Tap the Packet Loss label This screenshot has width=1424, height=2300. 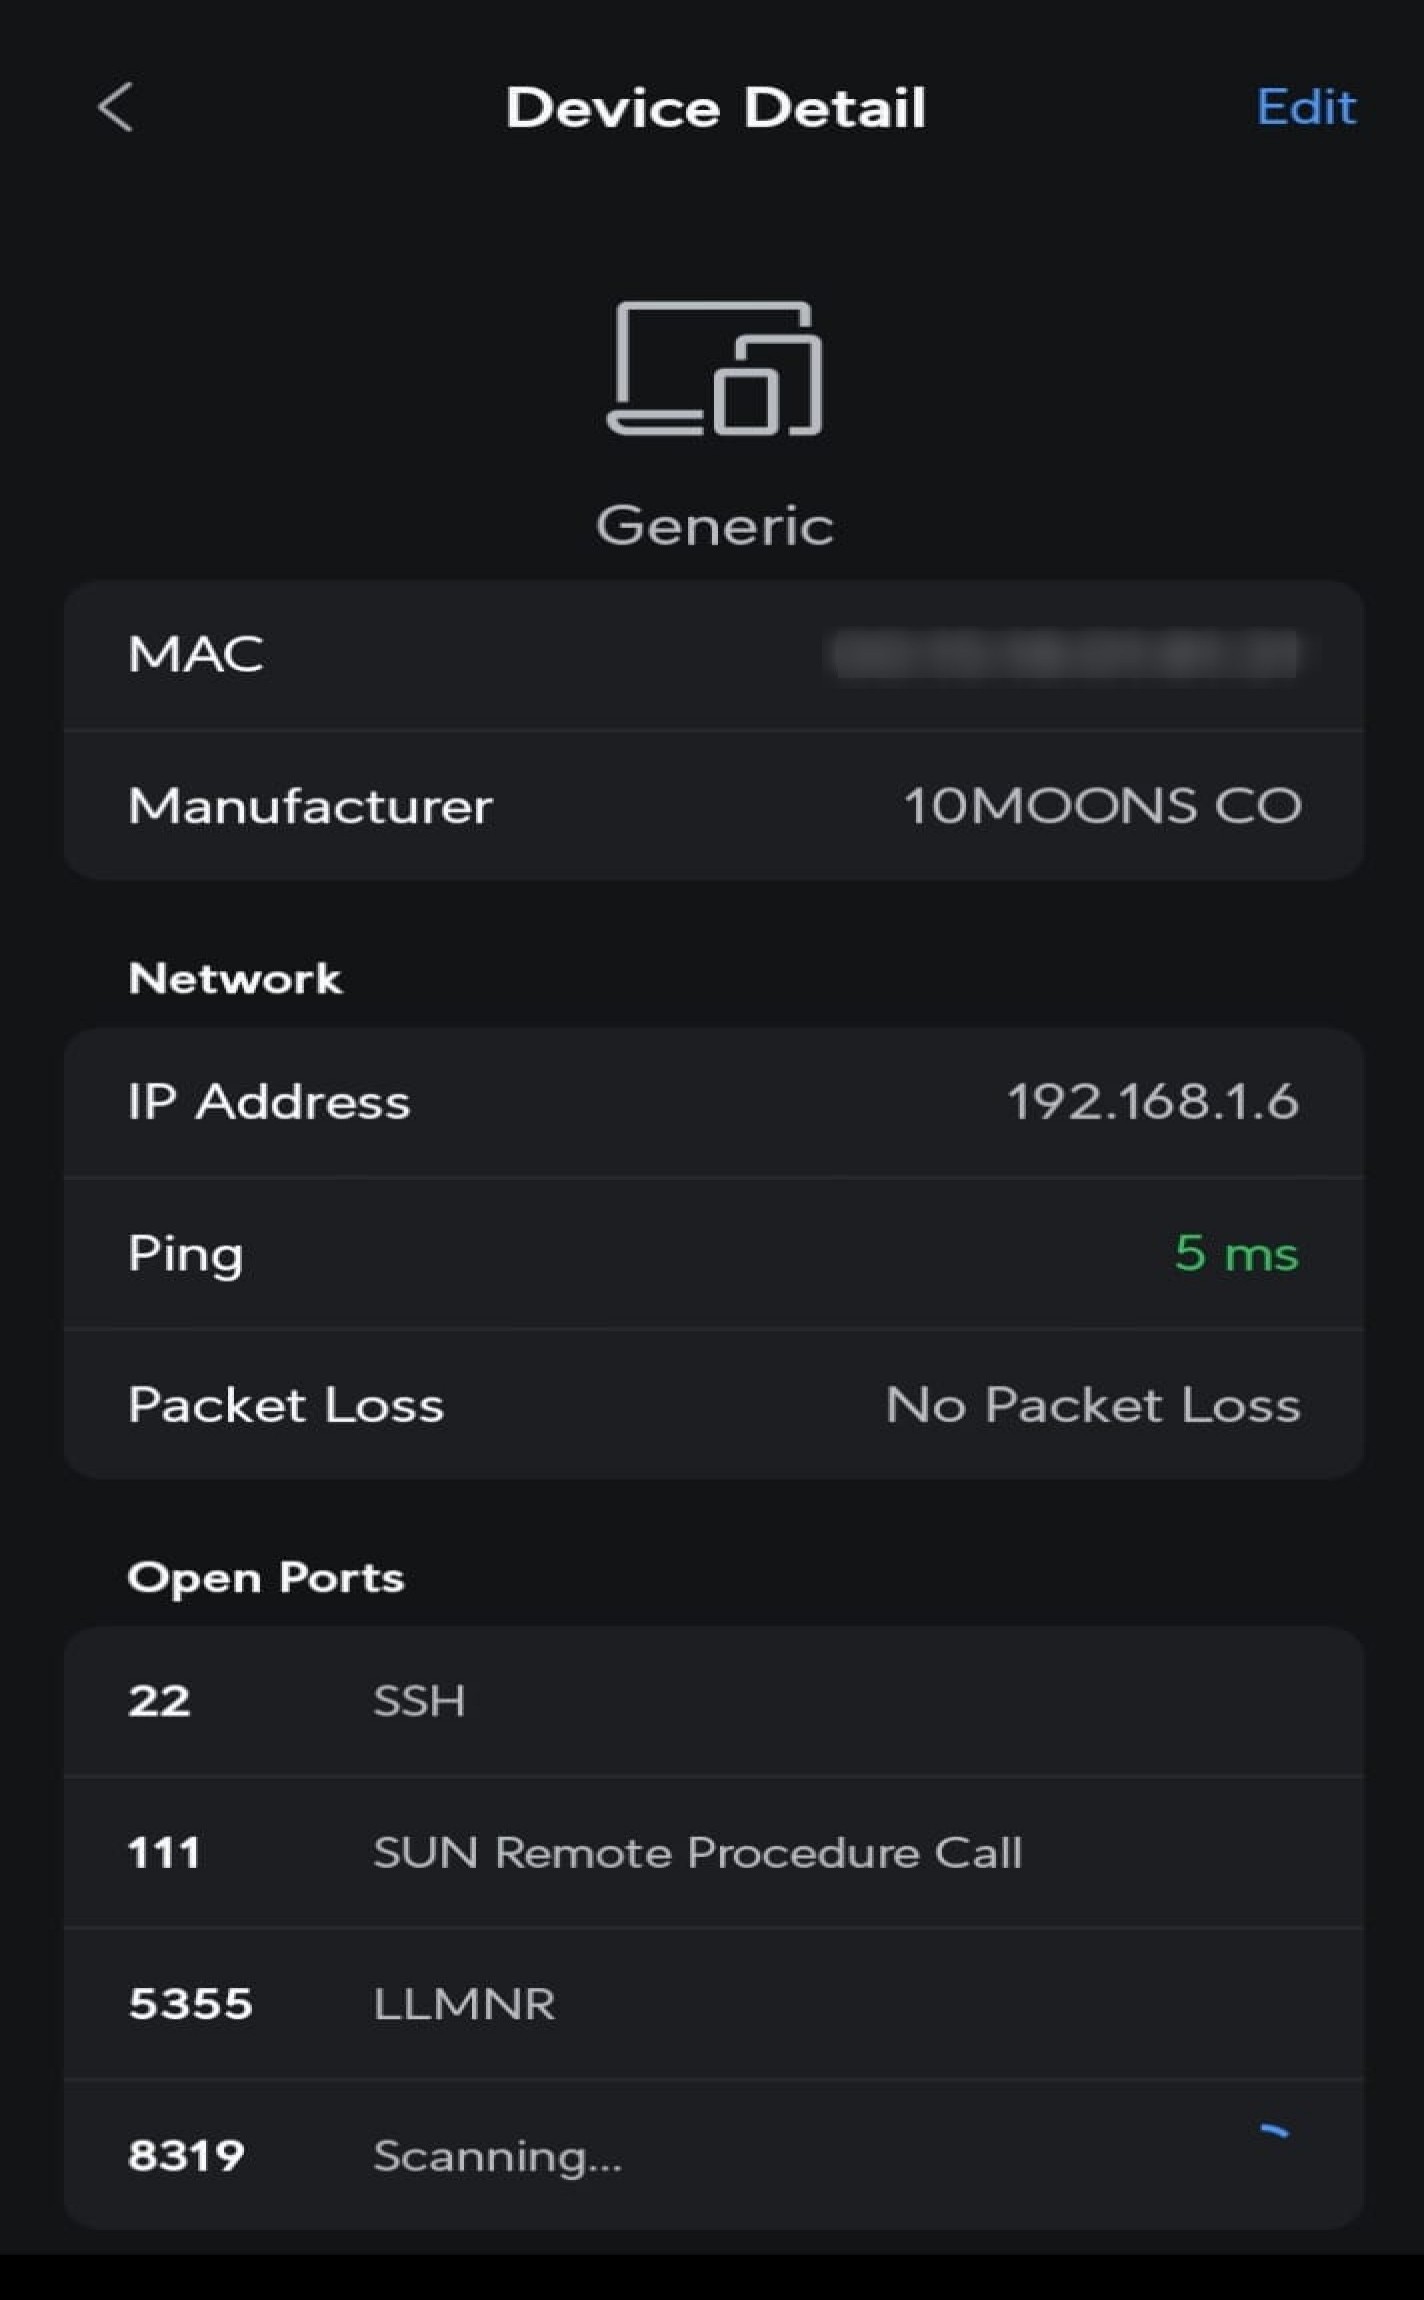[x=286, y=1405]
